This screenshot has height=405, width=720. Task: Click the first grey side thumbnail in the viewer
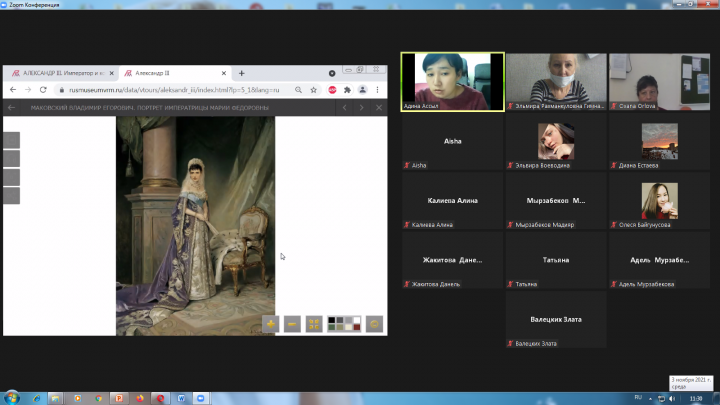pyautogui.click(x=11, y=140)
